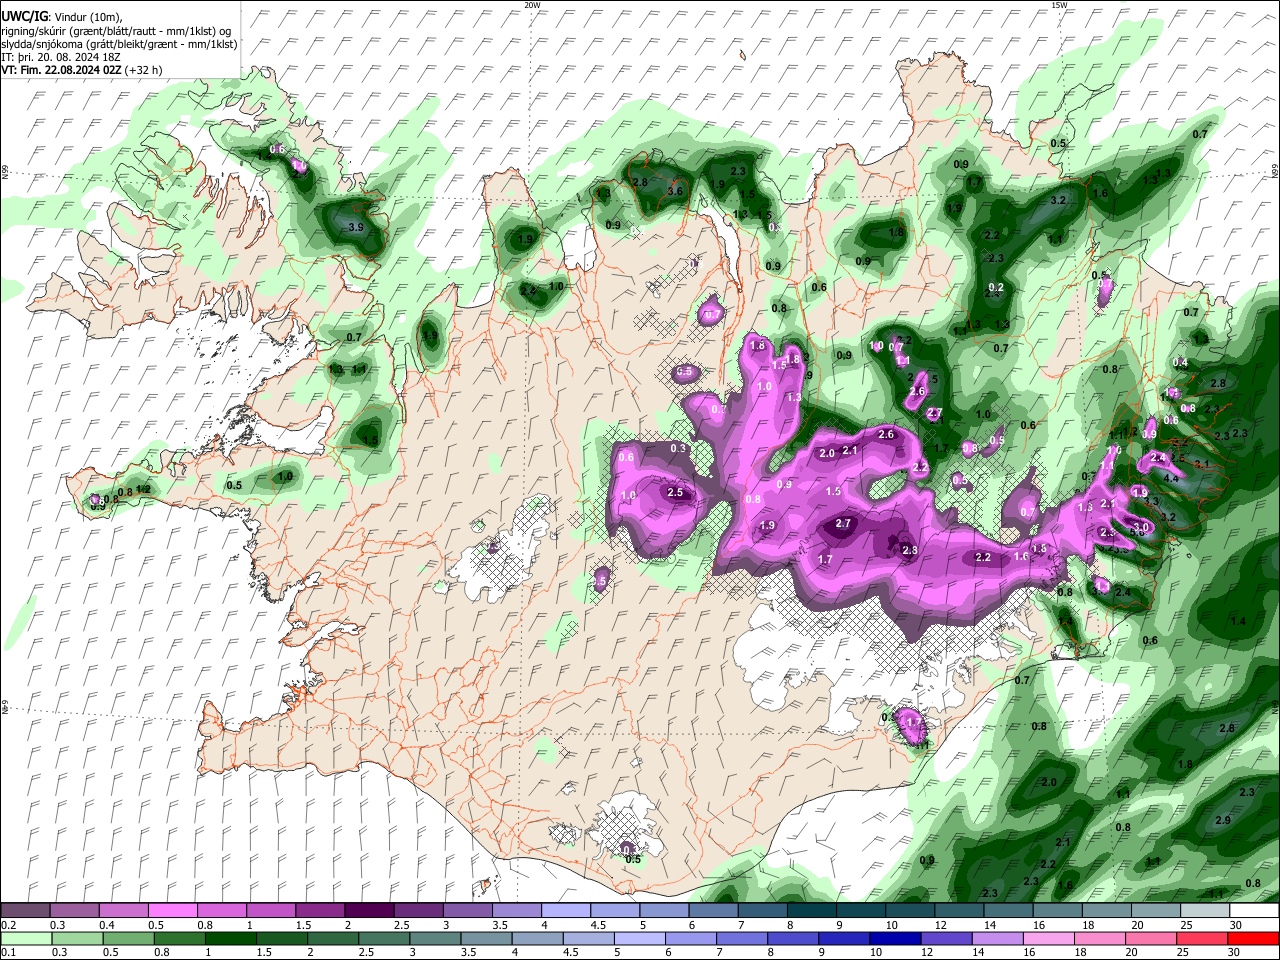Select upper scale pale gray swatch at 25
Image resolution: width=1280 pixels, height=960 pixels.
pos(1205,911)
